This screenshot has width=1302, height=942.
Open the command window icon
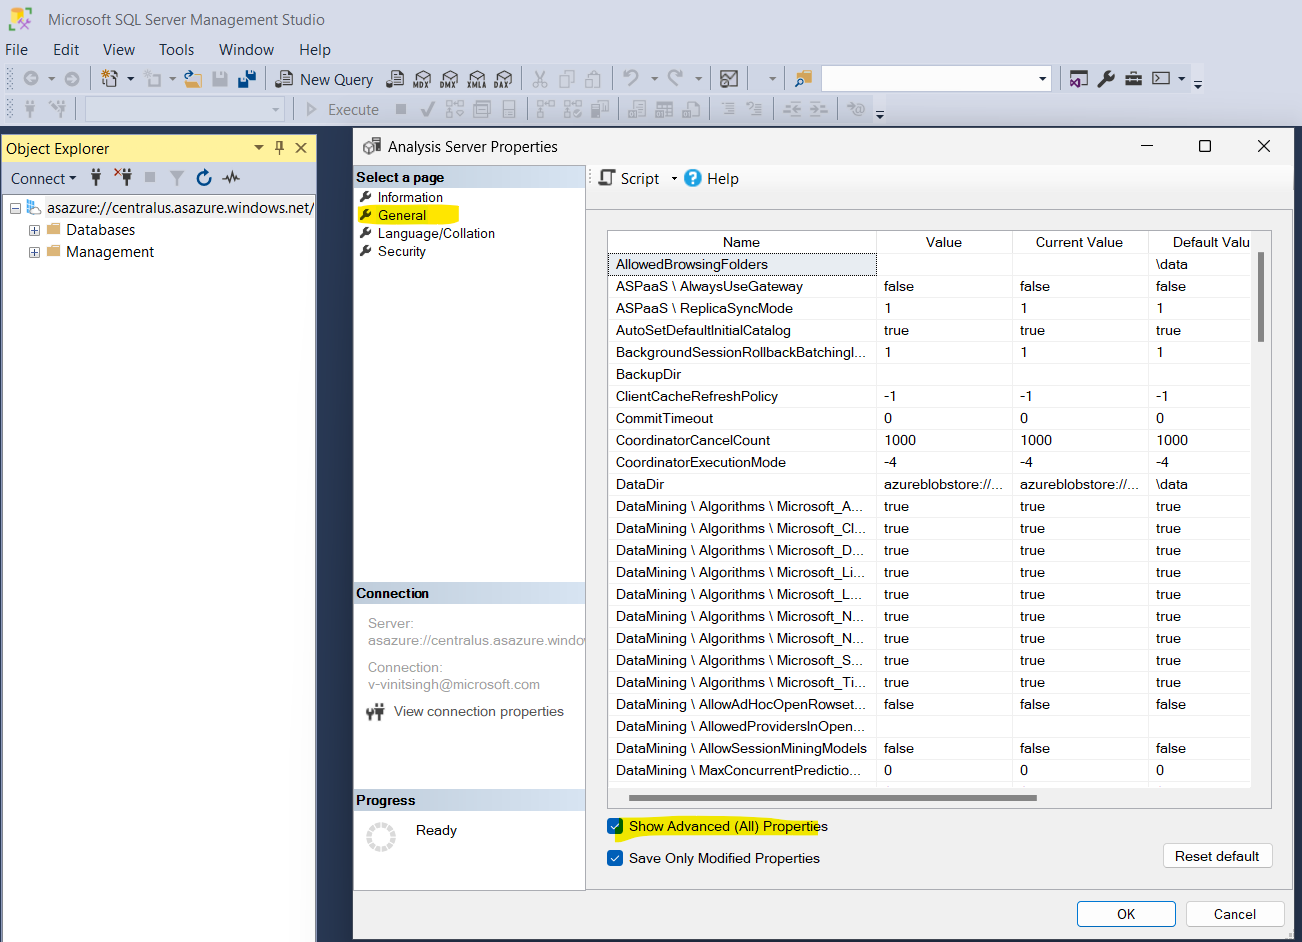tap(1161, 79)
